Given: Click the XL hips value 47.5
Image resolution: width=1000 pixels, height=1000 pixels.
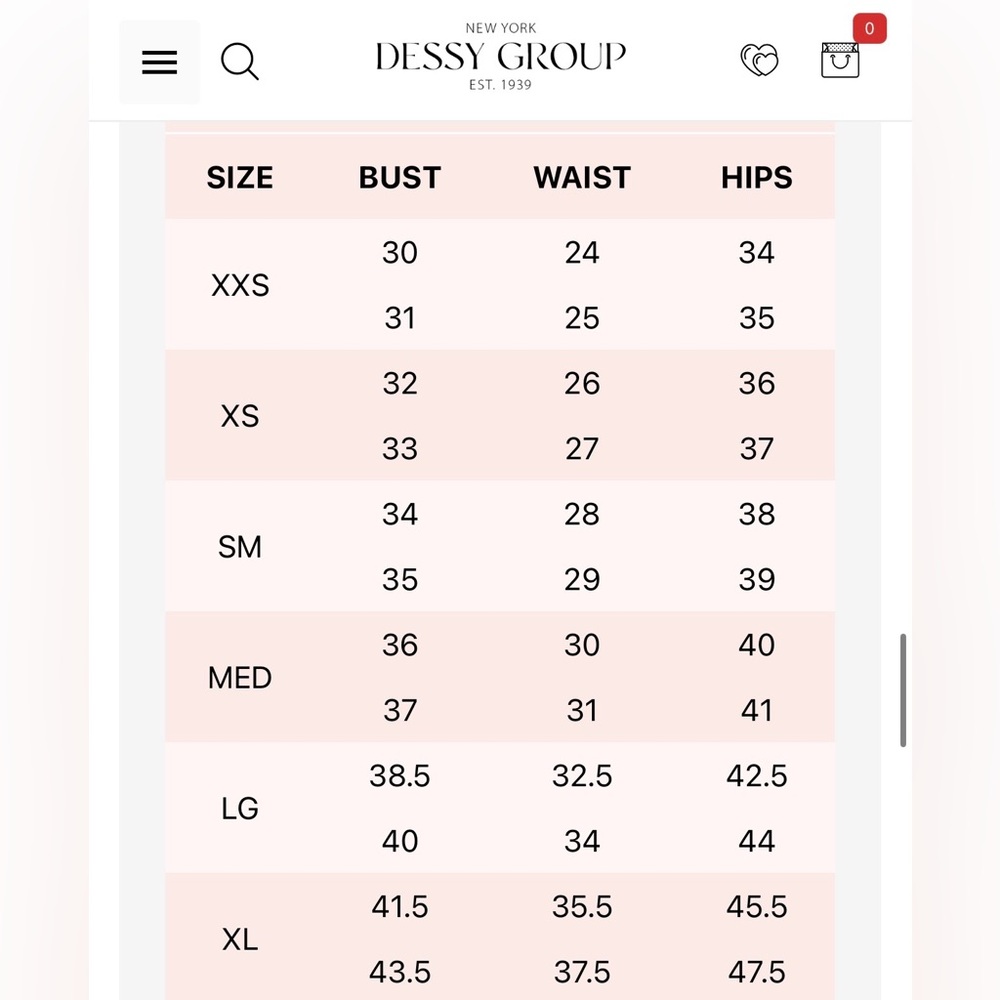Looking at the screenshot, I should coord(756,972).
